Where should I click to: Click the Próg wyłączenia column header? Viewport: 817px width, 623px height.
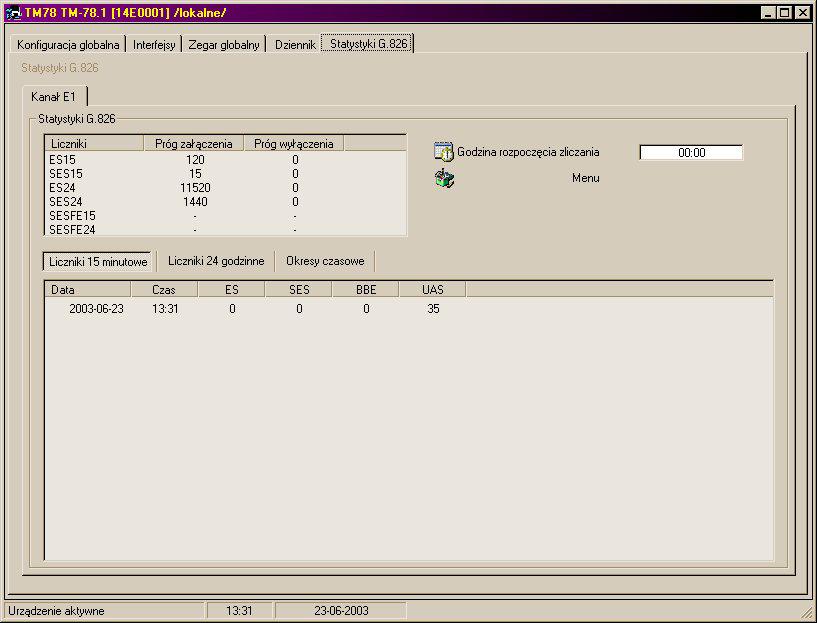coord(294,144)
